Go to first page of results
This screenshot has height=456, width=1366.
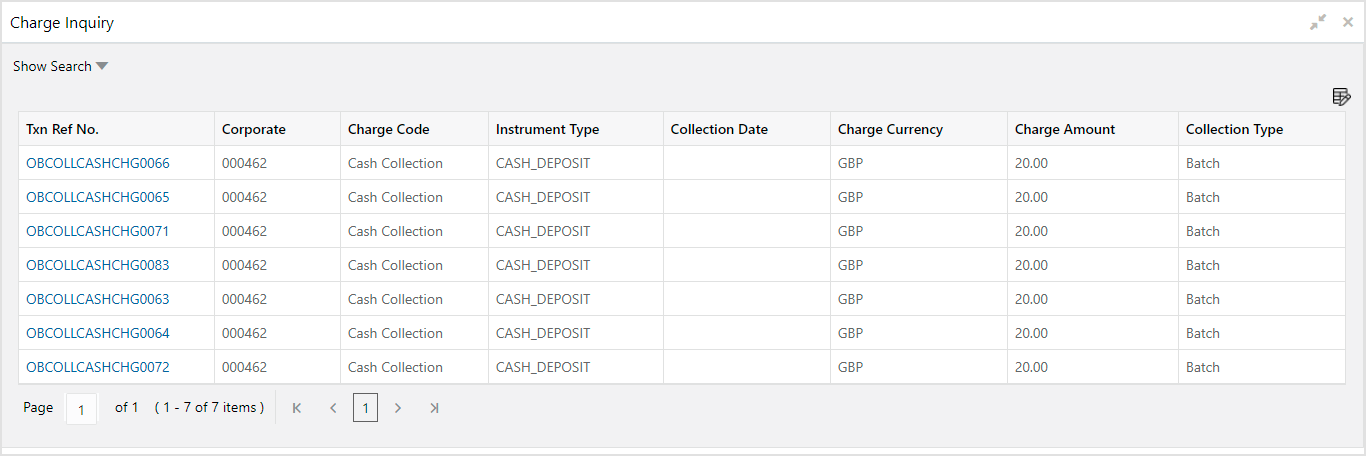(297, 408)
